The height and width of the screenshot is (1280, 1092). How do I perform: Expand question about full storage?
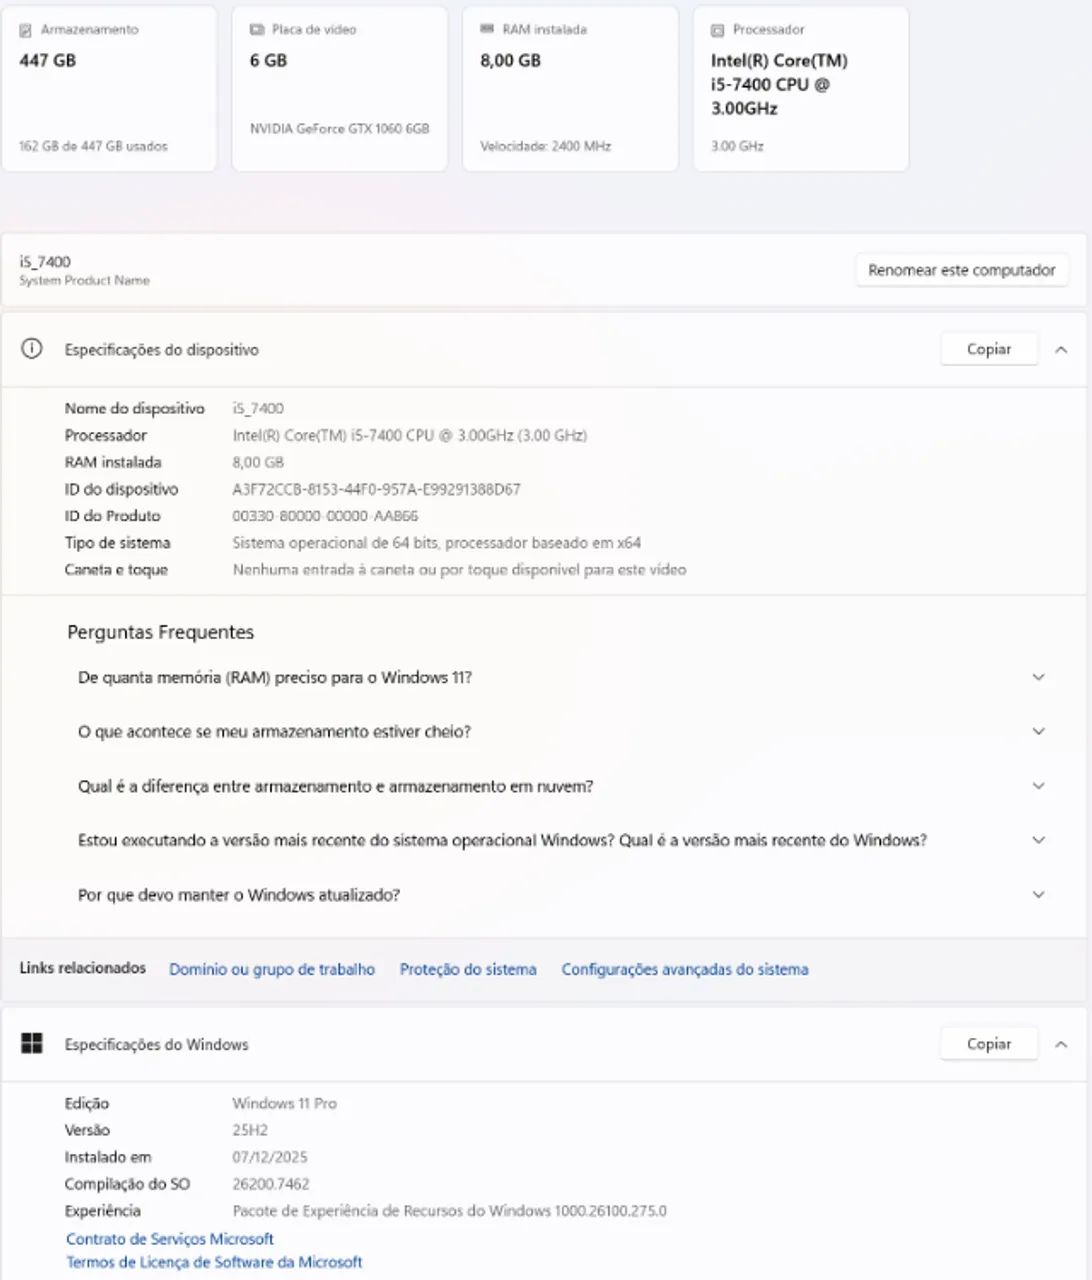pyautogui.click(x=1038, y=732)
